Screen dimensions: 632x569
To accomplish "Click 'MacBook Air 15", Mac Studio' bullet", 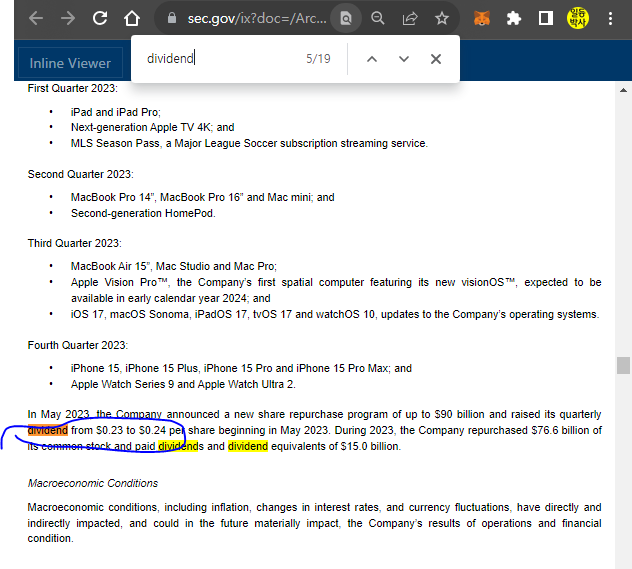I will [x=174, y=266].
